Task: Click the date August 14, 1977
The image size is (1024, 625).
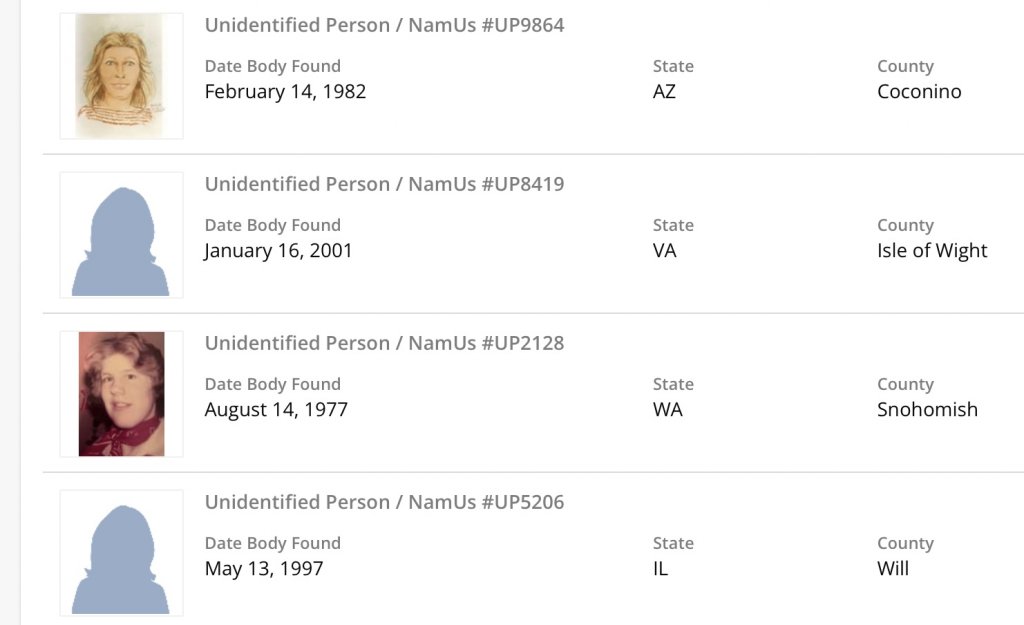Action: coord(276,410)
